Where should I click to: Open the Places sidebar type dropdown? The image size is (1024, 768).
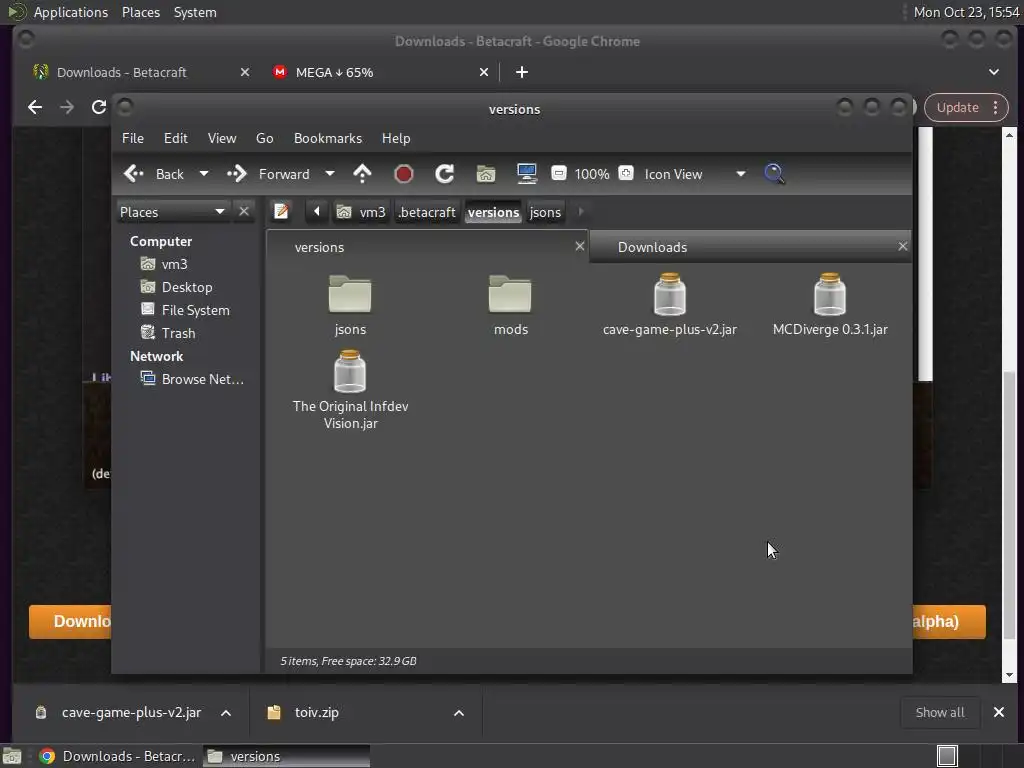173,212
